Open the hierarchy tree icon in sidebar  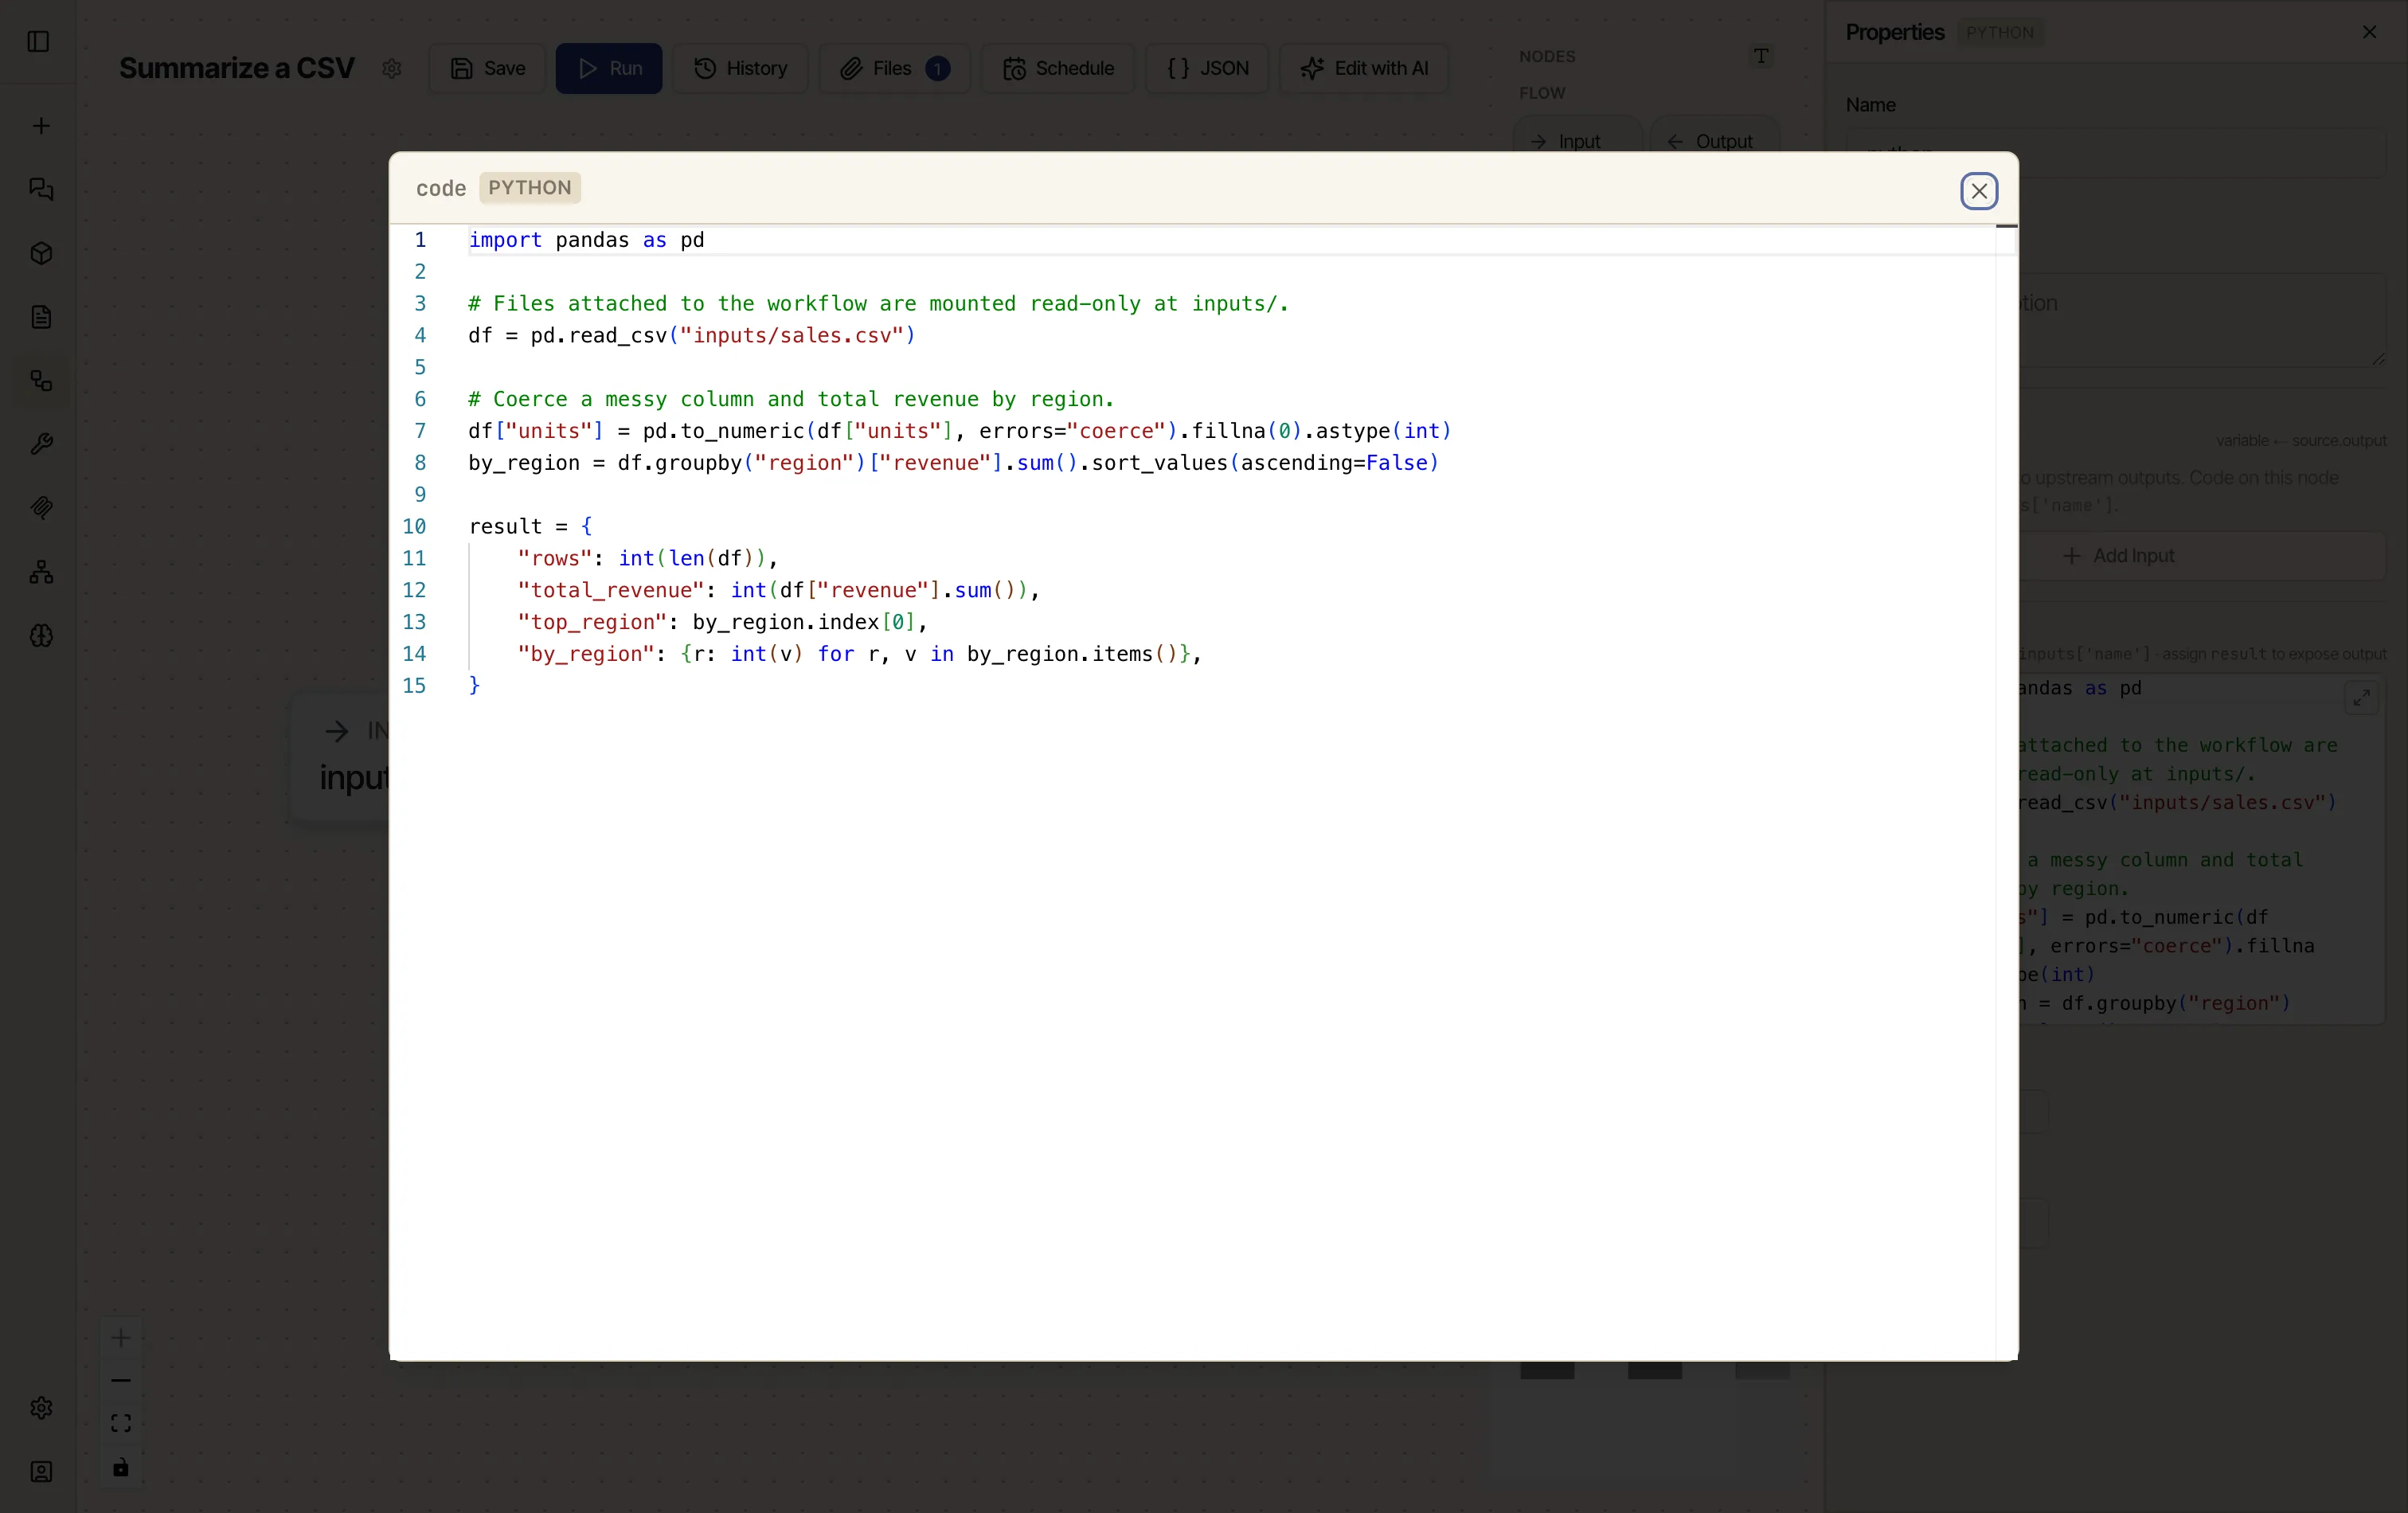41,572
